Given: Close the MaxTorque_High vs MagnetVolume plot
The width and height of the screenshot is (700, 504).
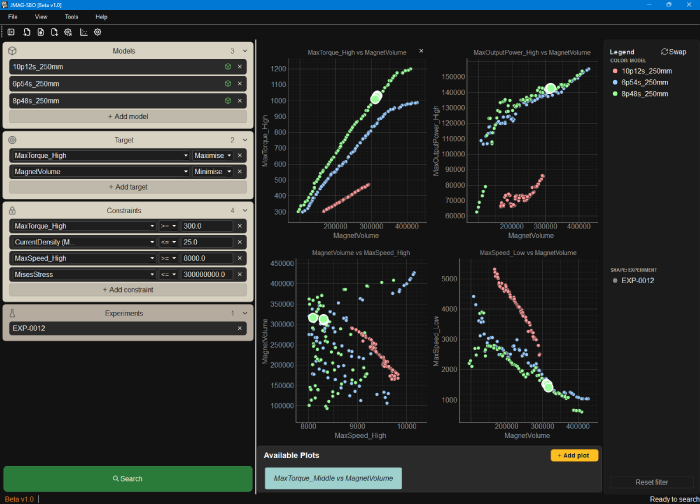Looking at the screenshot, I should (x=421, y=51).
